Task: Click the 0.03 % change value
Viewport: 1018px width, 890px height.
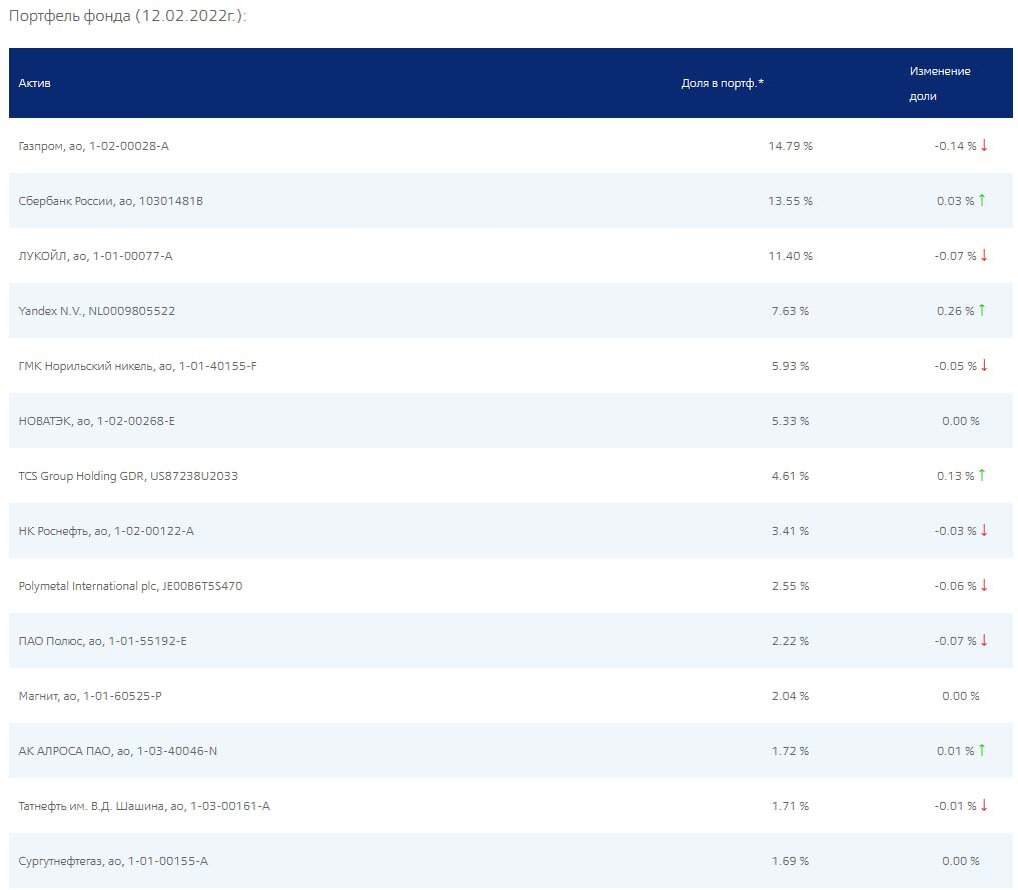Action: [x=955, y=201]
